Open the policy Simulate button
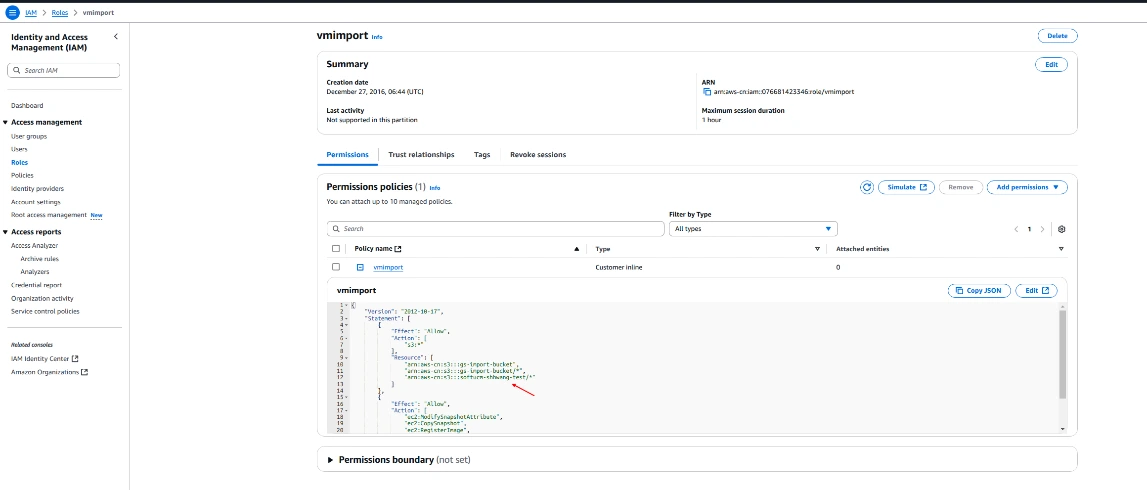 pyautogui.click(x=906, y=187)
